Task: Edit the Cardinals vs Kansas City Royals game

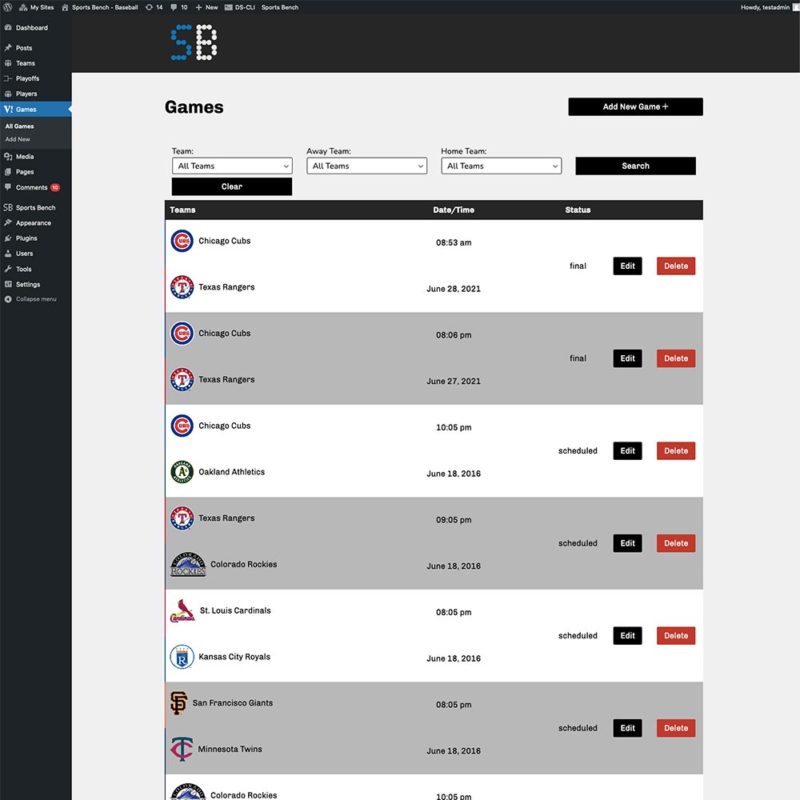Action: click(x=628, y=635)
